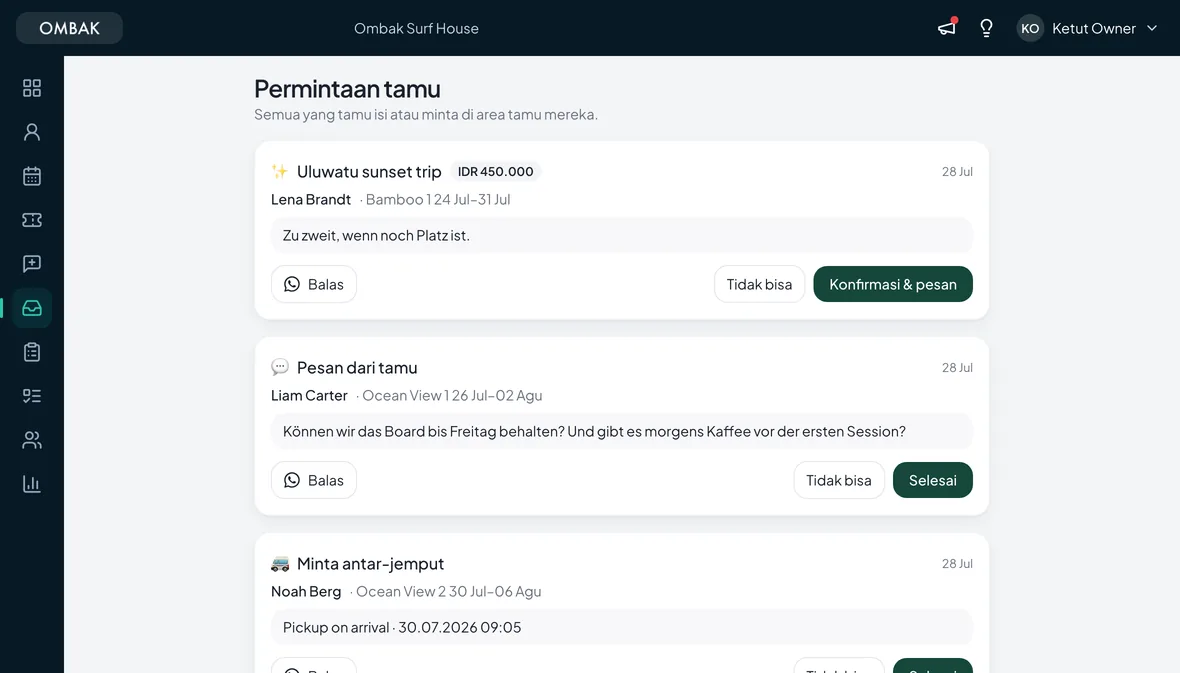This screenshot has height=673, width=1180.
Task: Click guest name Lena Brandt
Action: [311, 199]
